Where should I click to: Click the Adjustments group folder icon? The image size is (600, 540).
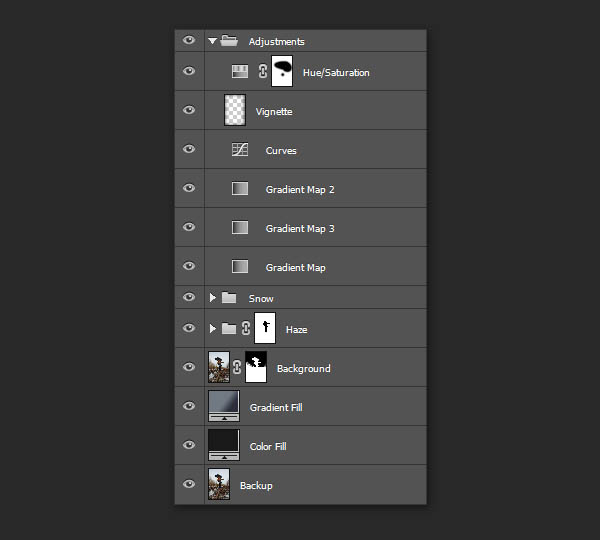229,41
